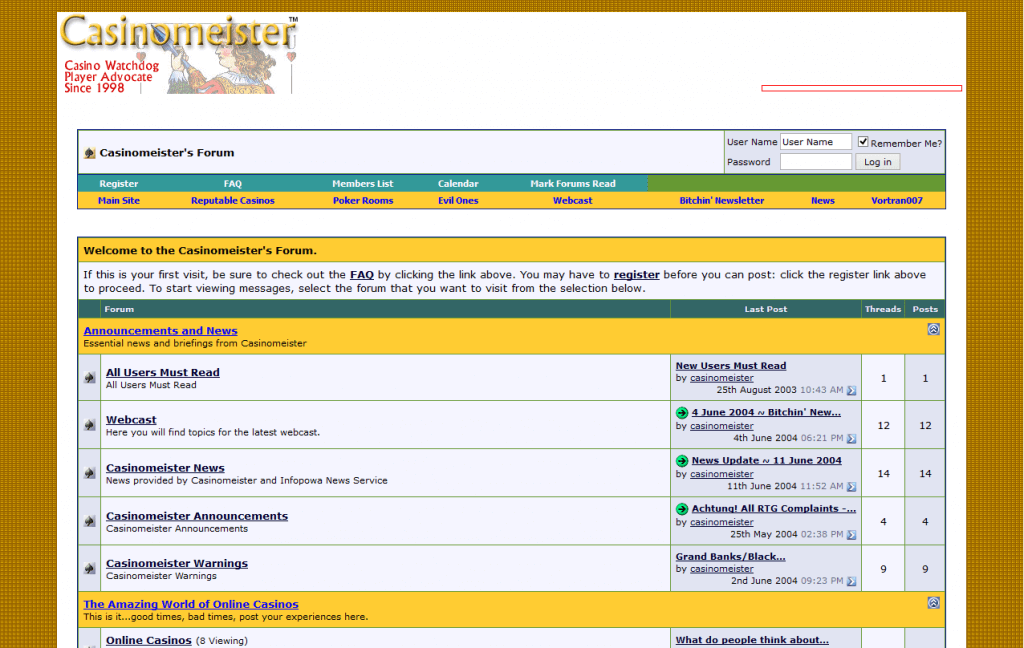Open the Grand Banks/Black... post
This screenshot has height=648, width=1024.
(x=731, y=557)
